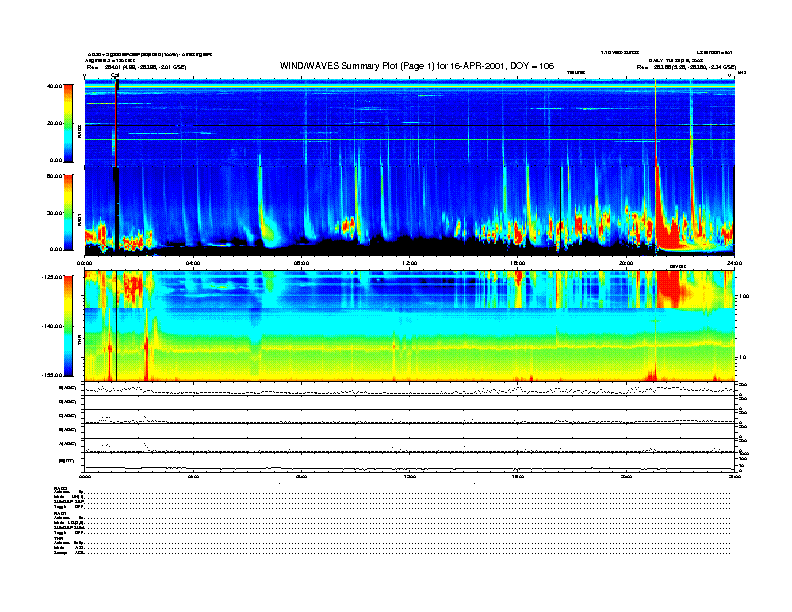The height and width of the screenshot is (612, 792).
Task: Click the 20:00 tick label under RAD1 spectrogram
Action: point(626,263)
